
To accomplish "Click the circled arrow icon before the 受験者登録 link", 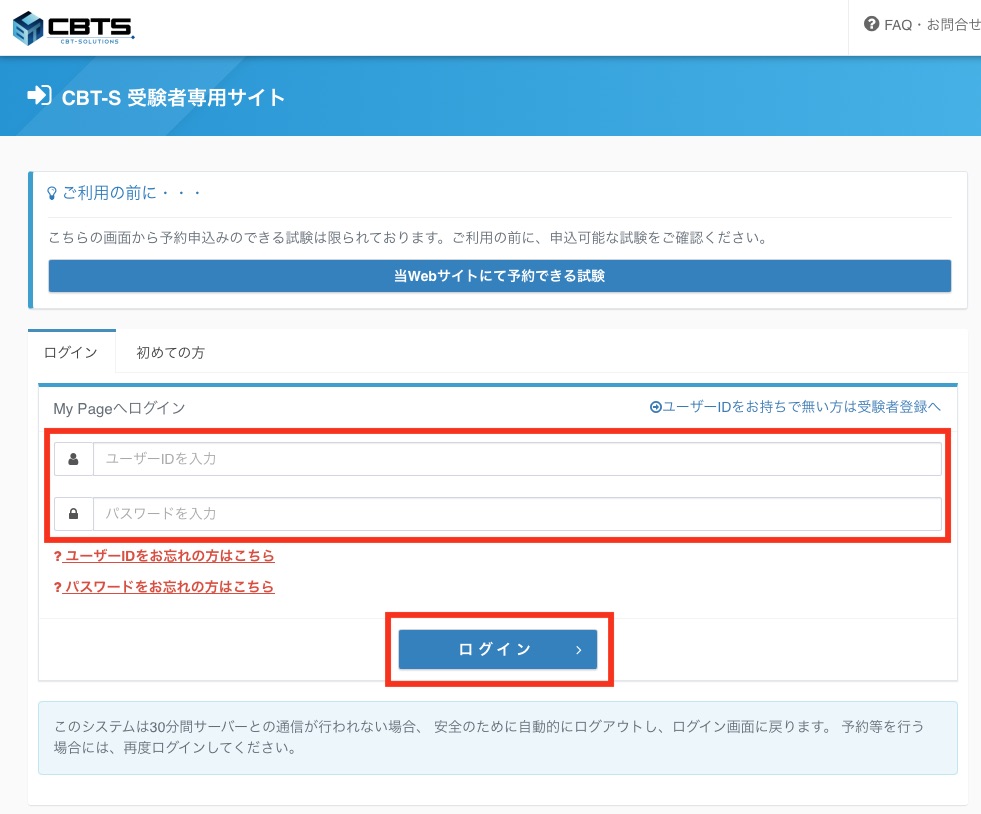I will click(x=656, y=408).
